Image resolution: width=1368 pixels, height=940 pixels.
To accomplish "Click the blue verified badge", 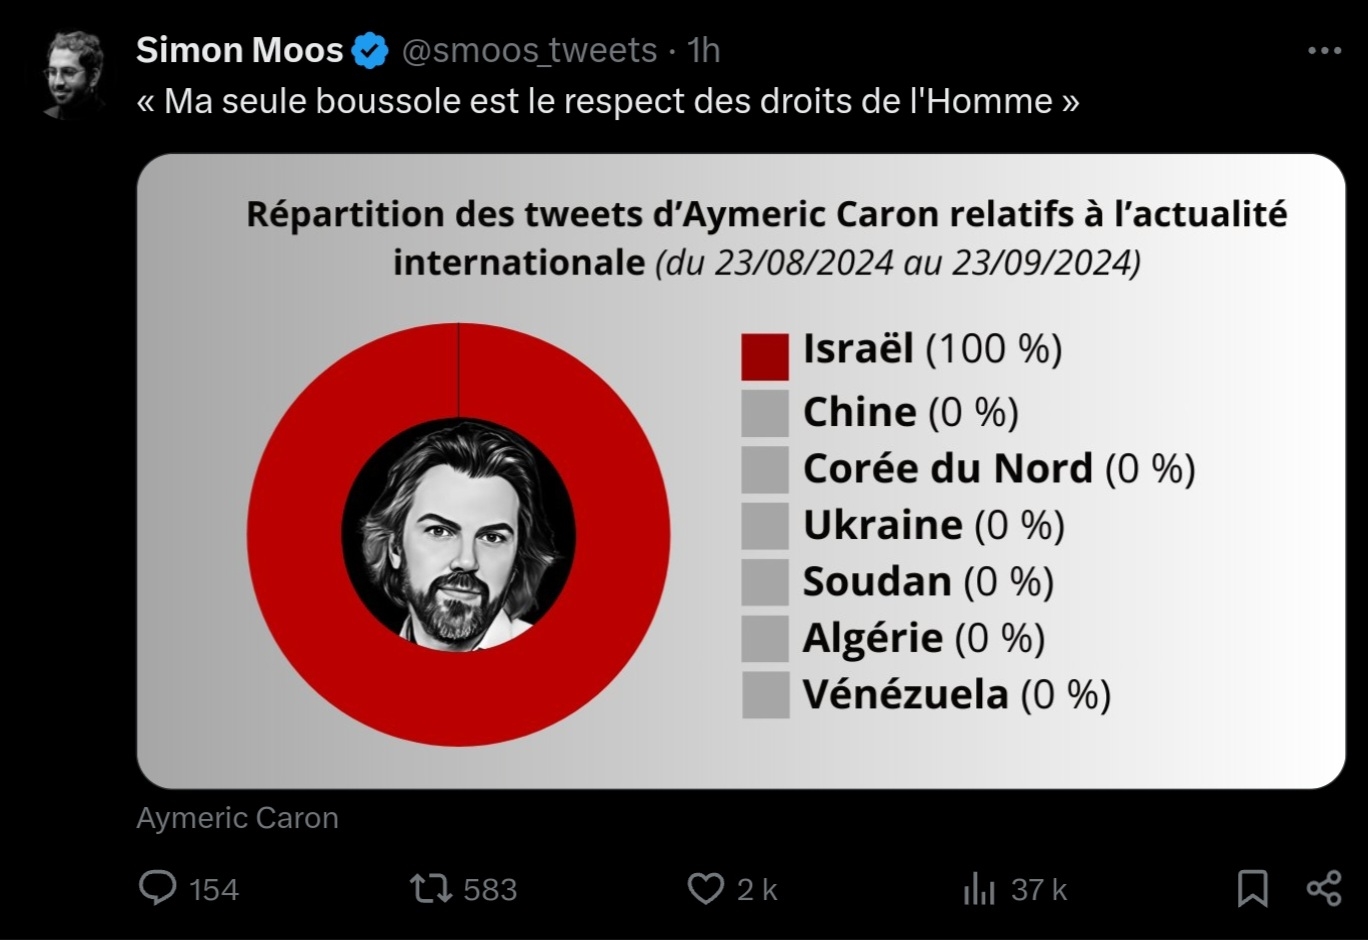I will click(371, 50).
